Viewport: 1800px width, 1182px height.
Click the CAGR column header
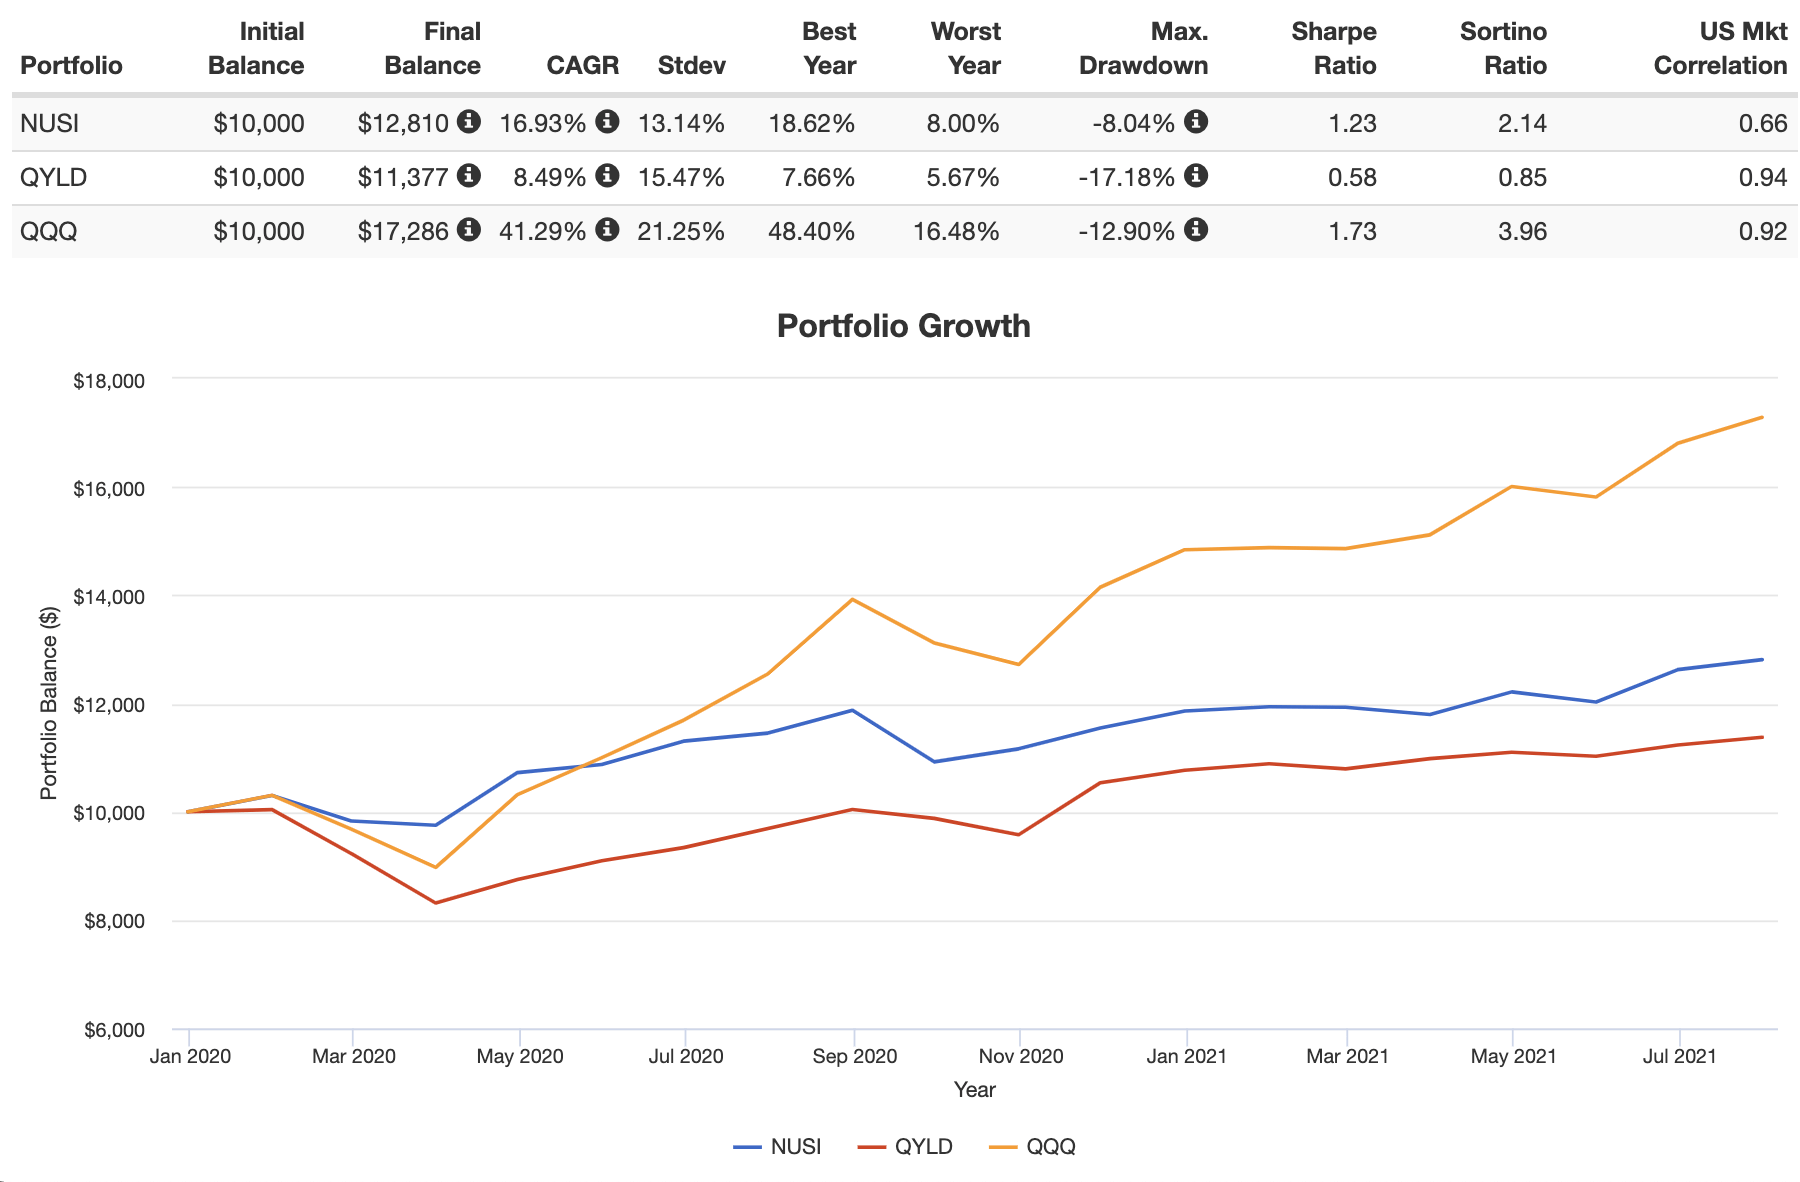(x=583, y=66)
